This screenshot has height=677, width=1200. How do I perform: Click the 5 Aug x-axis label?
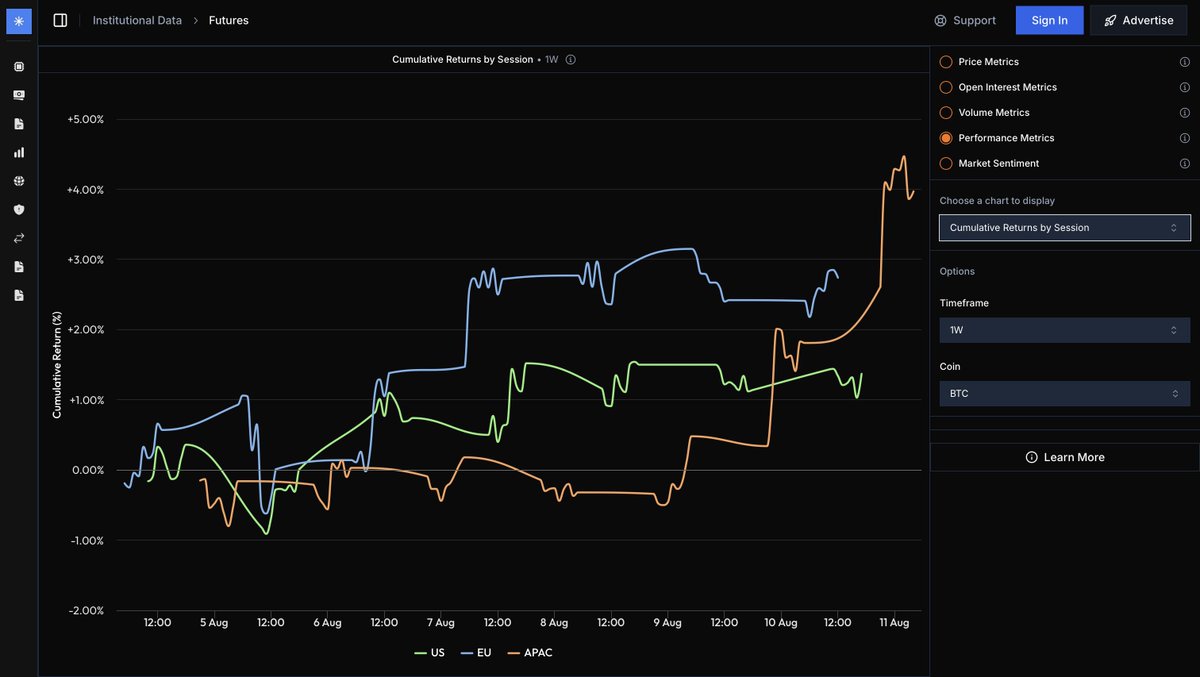[x=214, y=622]
